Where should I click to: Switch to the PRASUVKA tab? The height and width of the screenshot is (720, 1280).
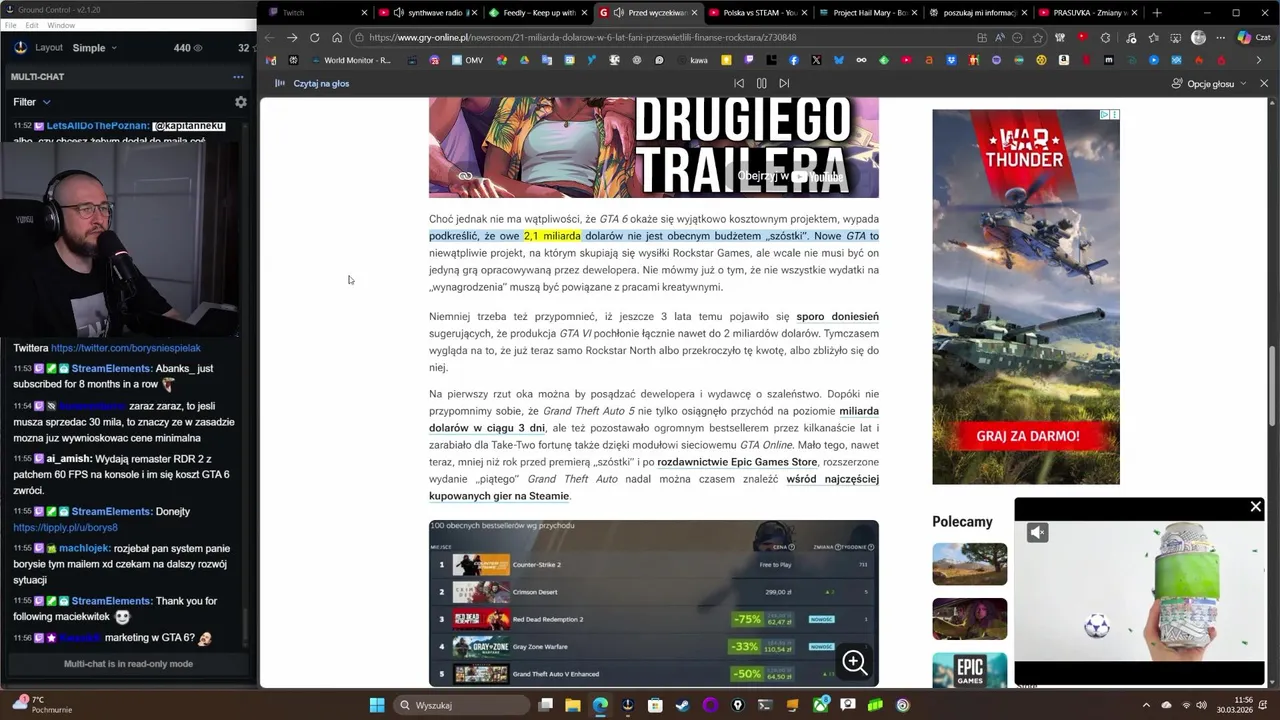click(1089, 13)
